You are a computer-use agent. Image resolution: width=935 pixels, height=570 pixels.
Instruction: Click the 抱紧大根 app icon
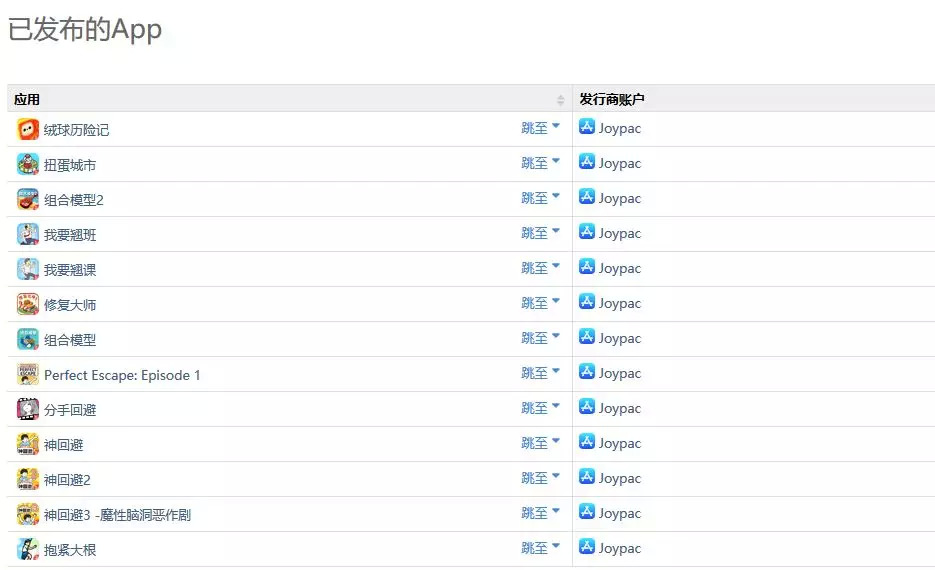(x=28, y=549)
